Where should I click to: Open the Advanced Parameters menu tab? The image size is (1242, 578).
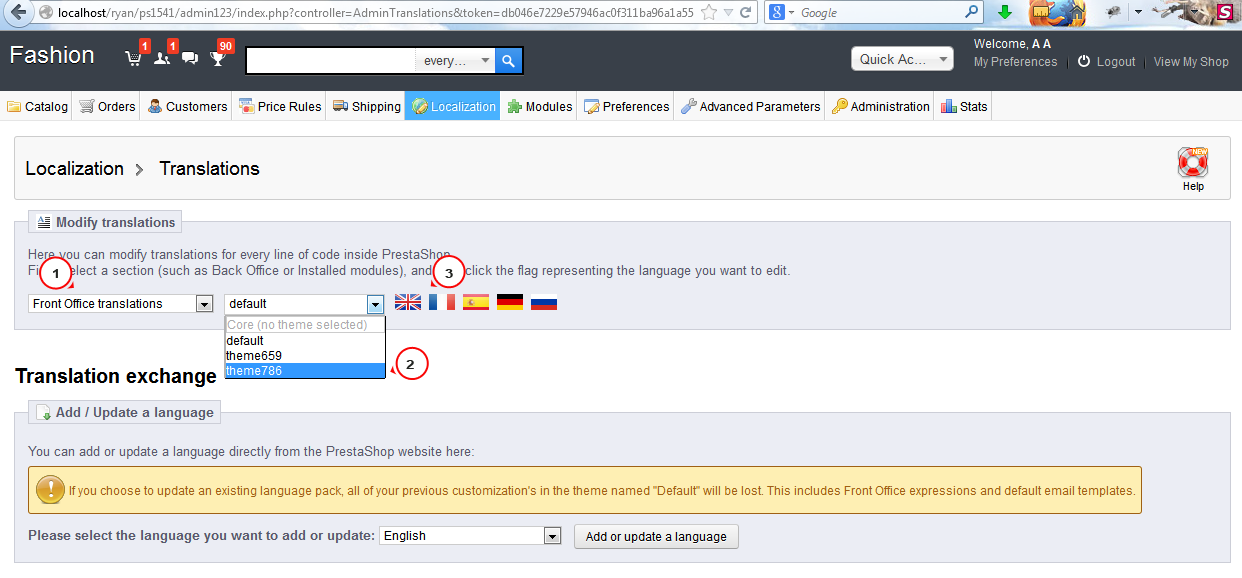click(751, 107)
